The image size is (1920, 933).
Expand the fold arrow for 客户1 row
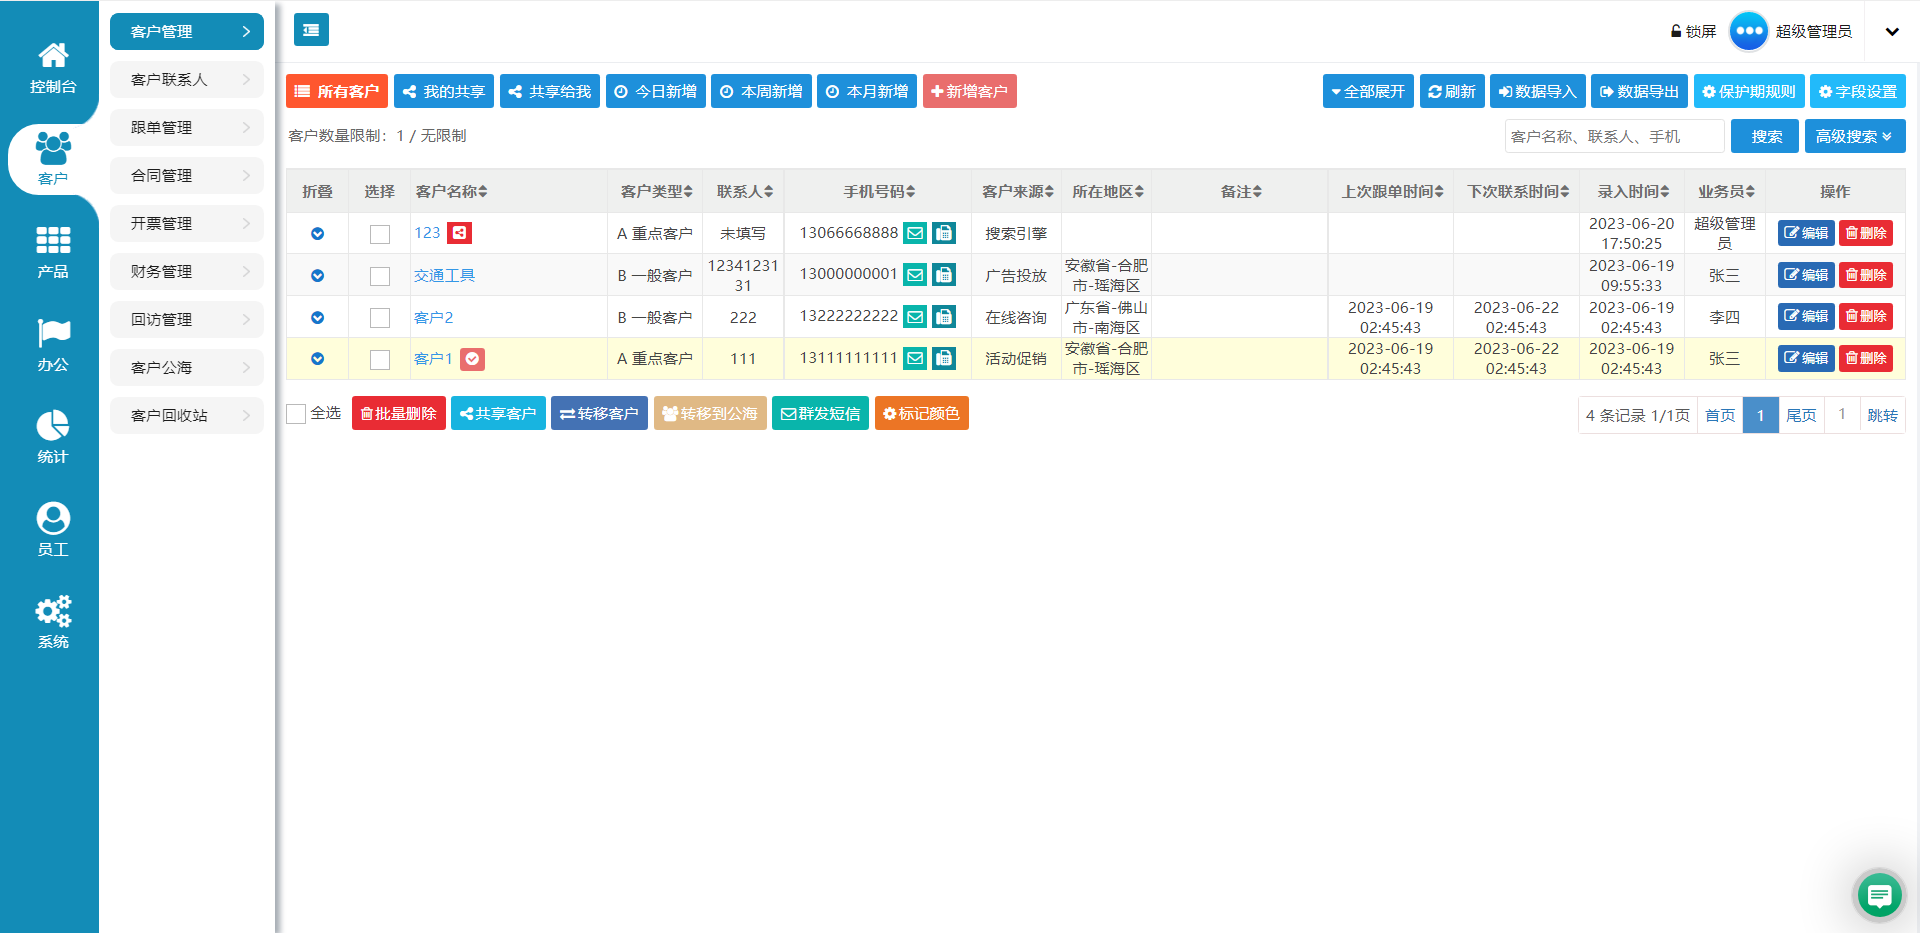[317, 358]
